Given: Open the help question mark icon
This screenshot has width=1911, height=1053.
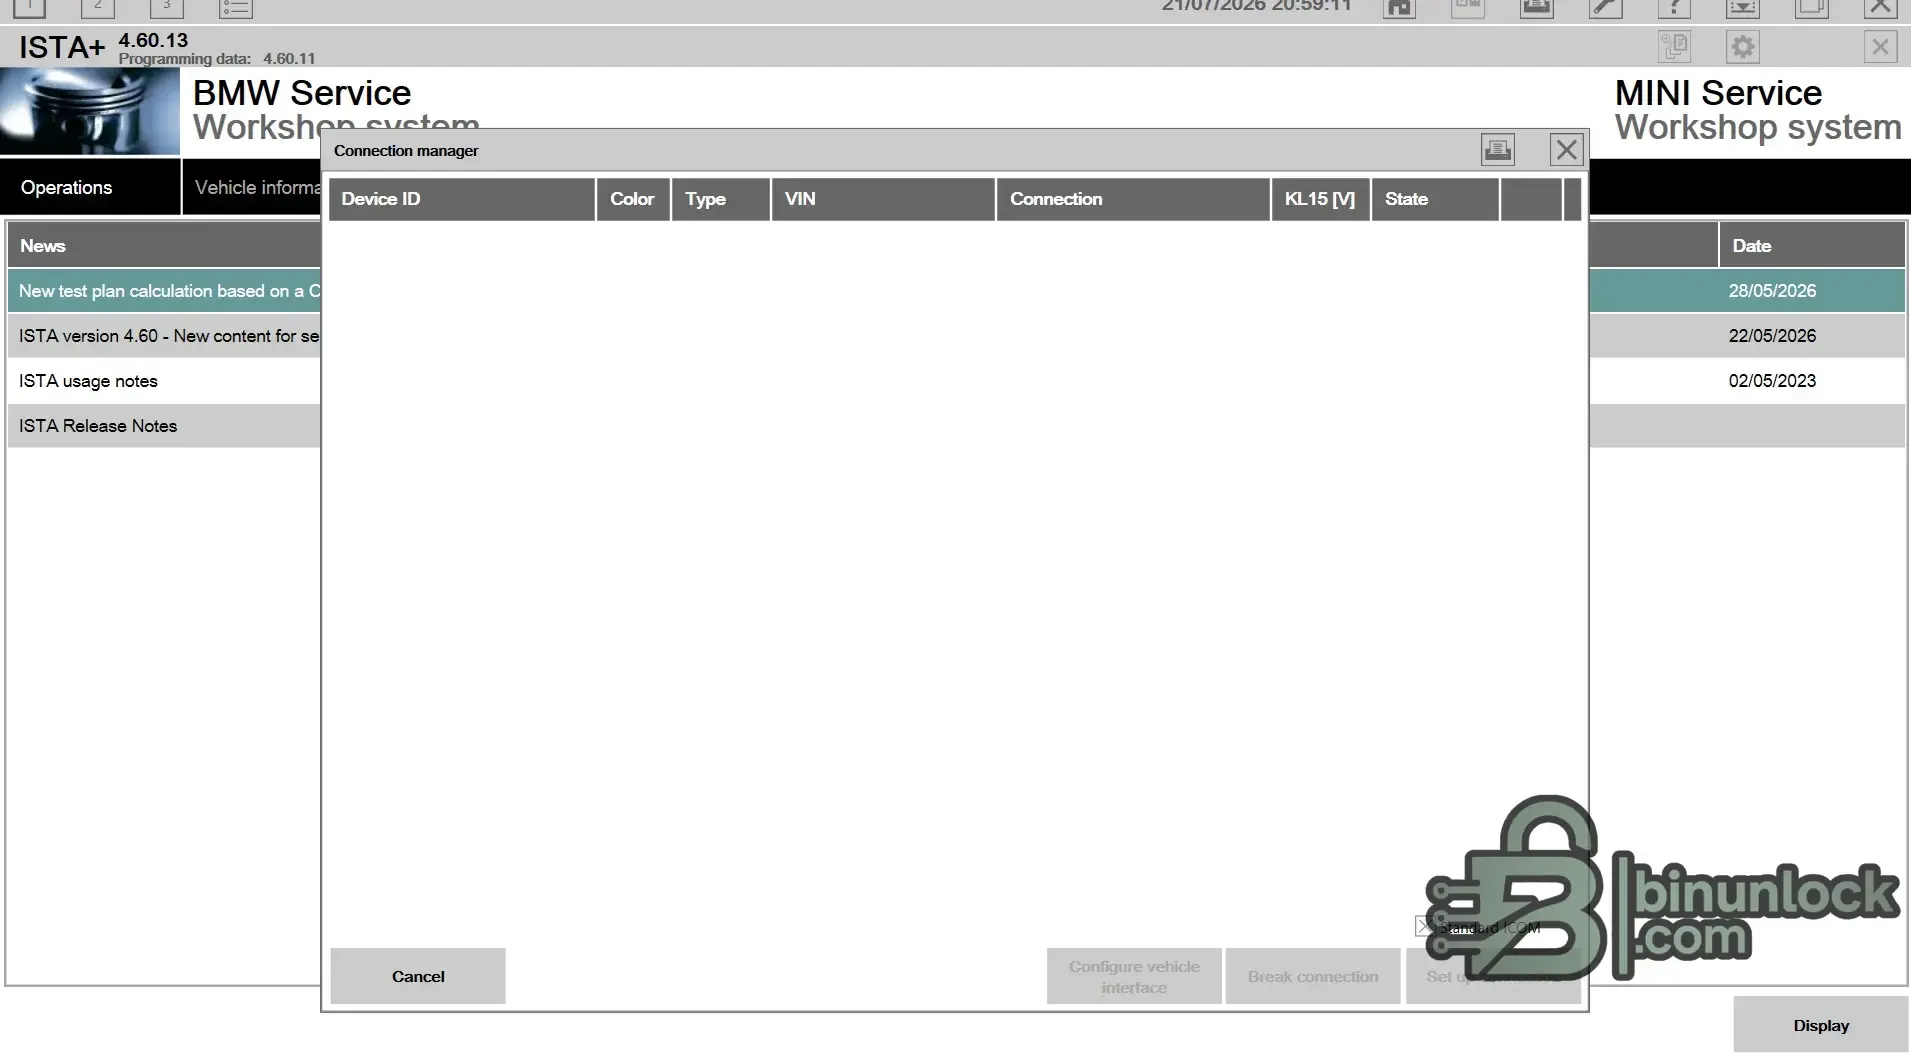Looking at the screenshot, I should [x=1674, y=8].
